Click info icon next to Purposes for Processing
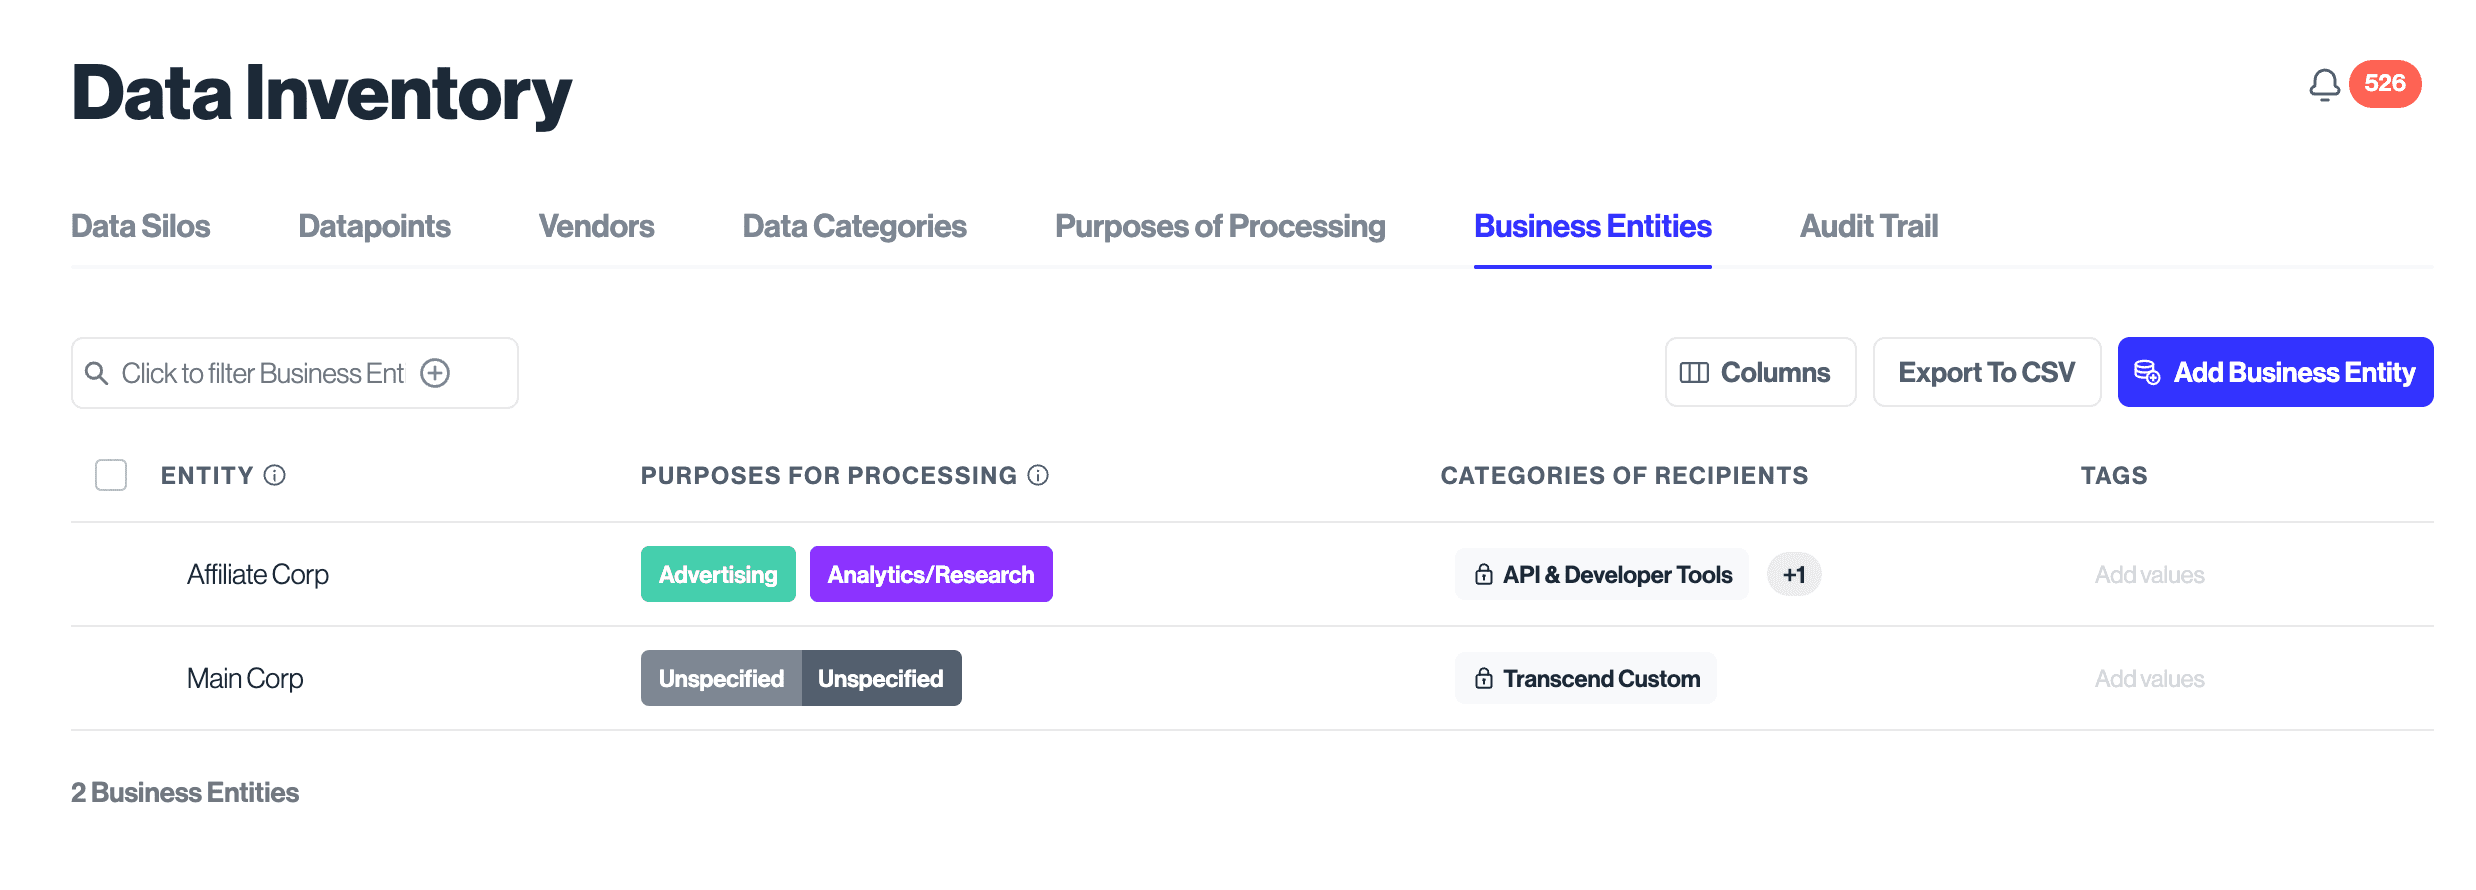The height and width of the screenshot is (890, 2476). [x=1039, y=476]
